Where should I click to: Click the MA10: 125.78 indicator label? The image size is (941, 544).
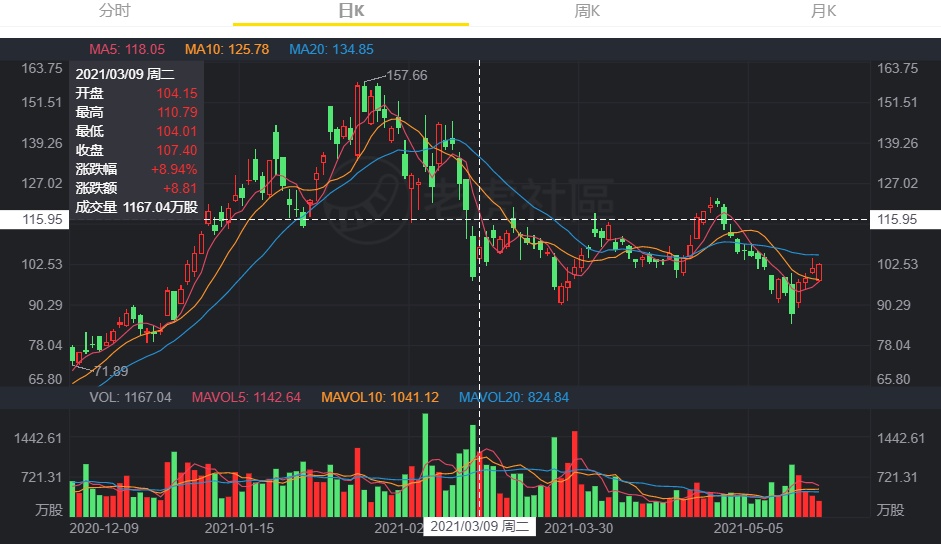coord(227,49)
